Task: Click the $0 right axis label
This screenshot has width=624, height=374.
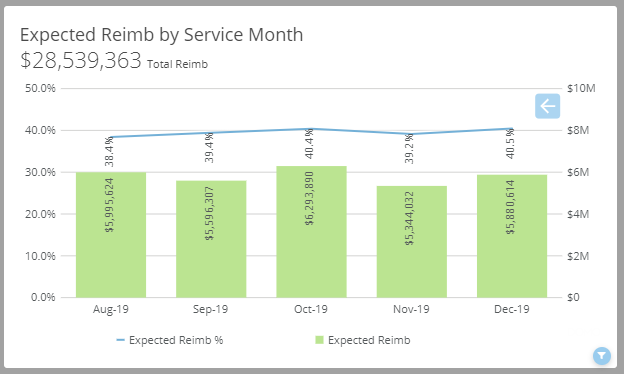Action: (x=573, y=297)
